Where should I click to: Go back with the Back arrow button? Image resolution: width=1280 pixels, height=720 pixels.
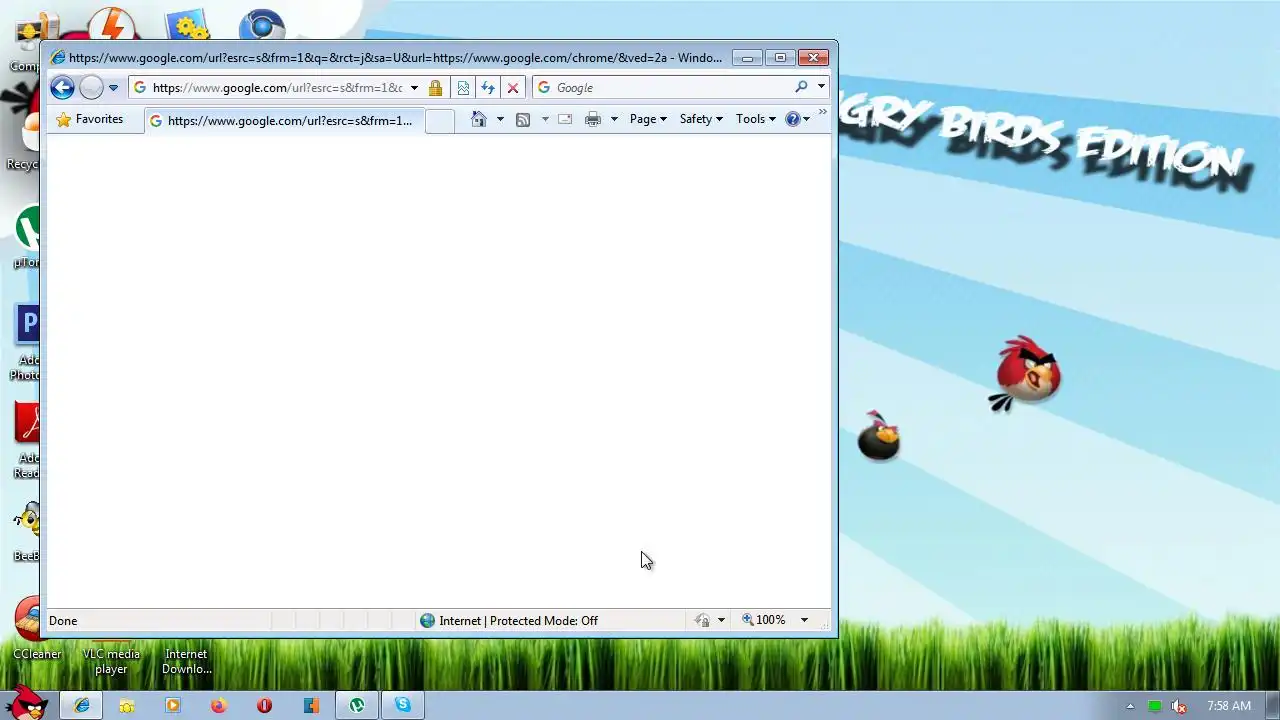click(62, 88)
